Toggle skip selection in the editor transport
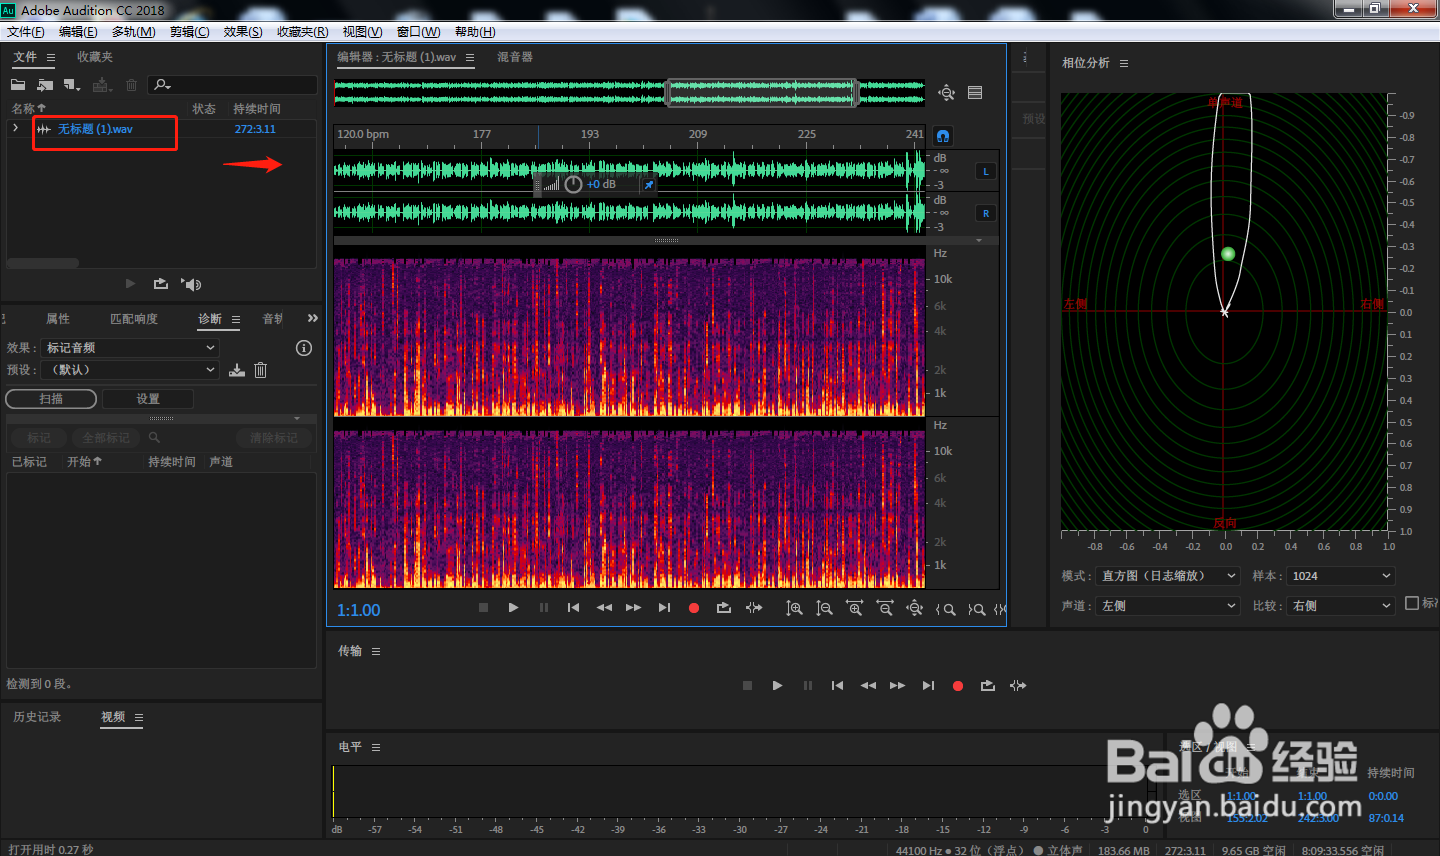 [x=754, y=608]
